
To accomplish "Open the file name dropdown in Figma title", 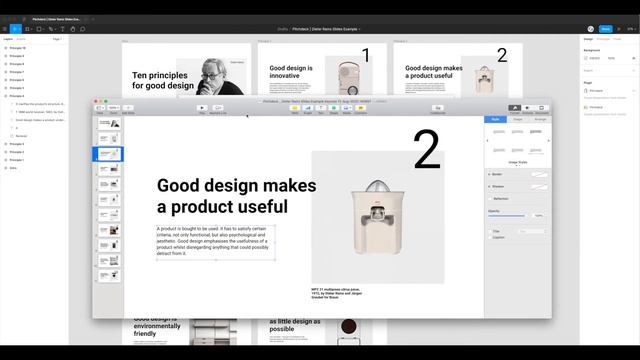I will click(360, 29).
